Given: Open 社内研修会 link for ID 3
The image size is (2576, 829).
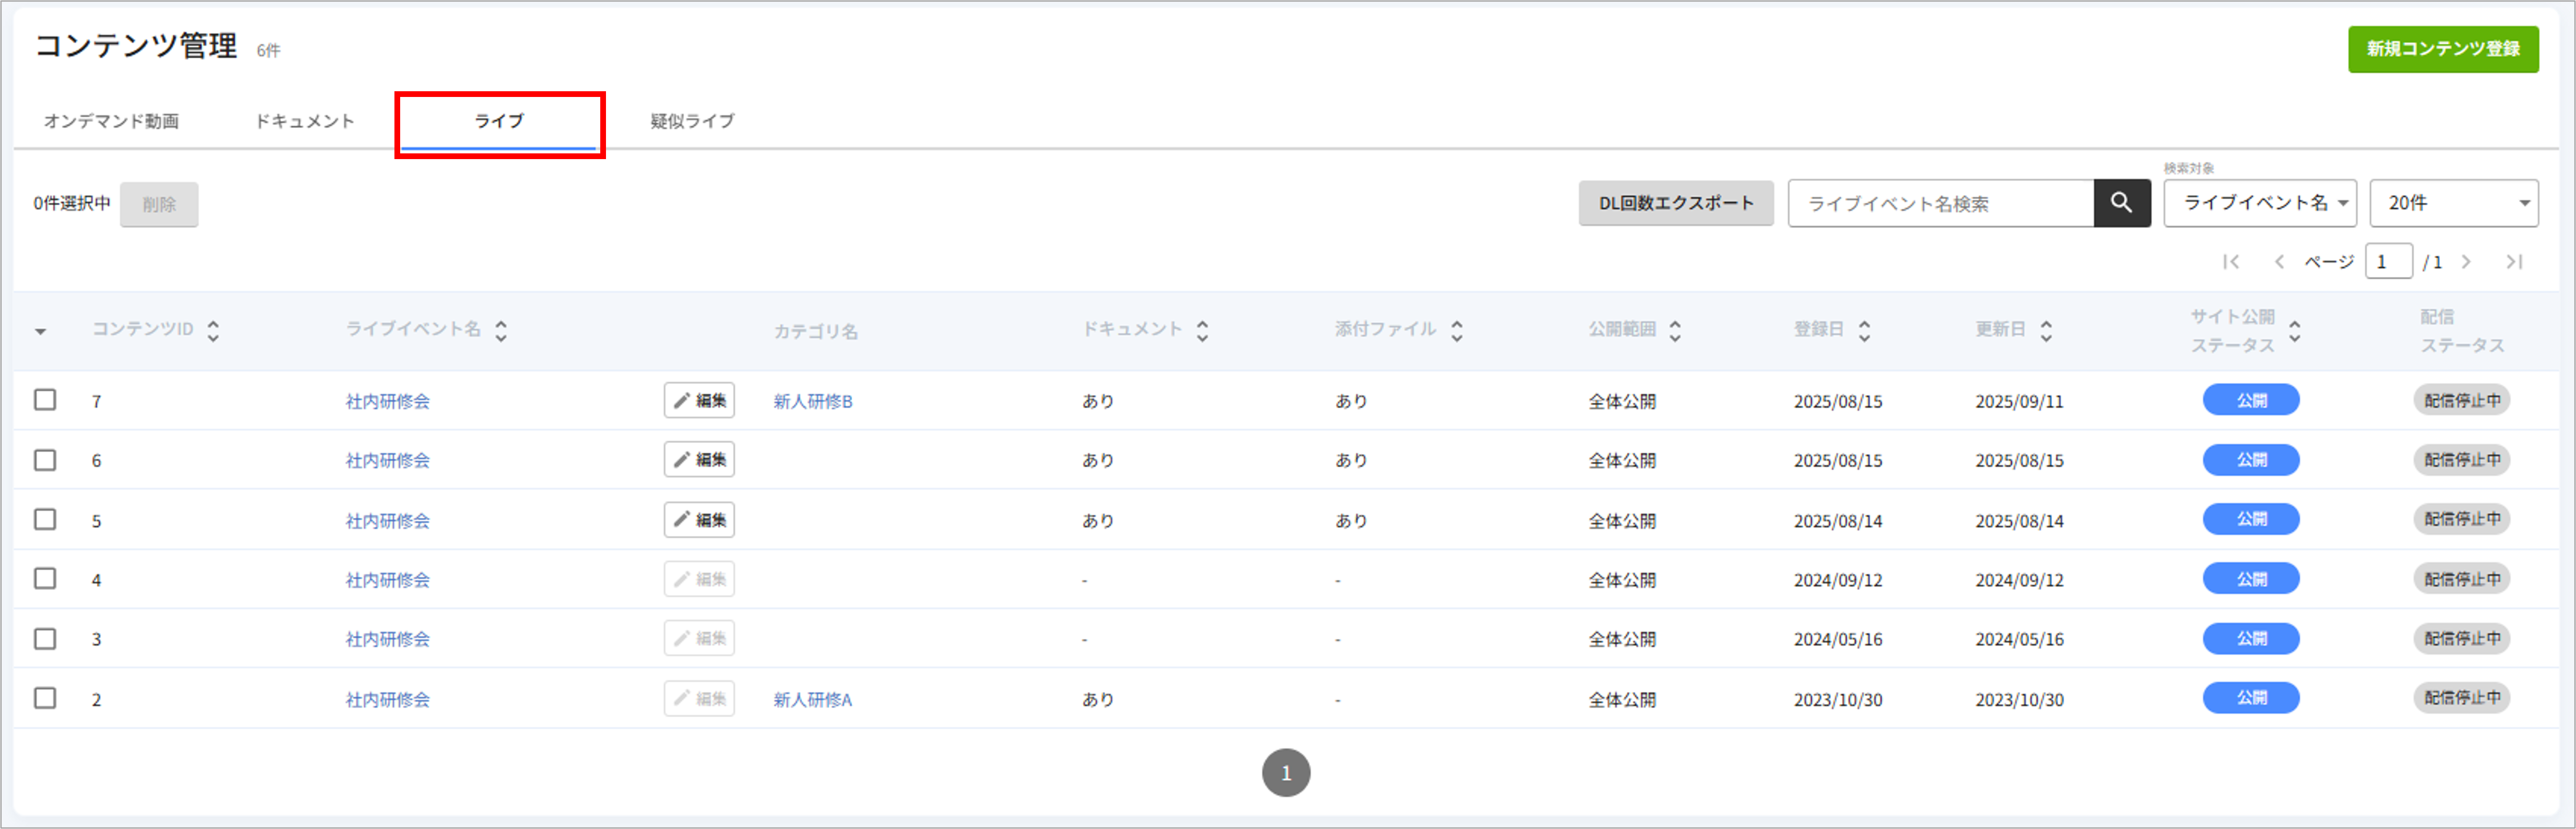Looking at the screenshot, I should coord(388,639).
